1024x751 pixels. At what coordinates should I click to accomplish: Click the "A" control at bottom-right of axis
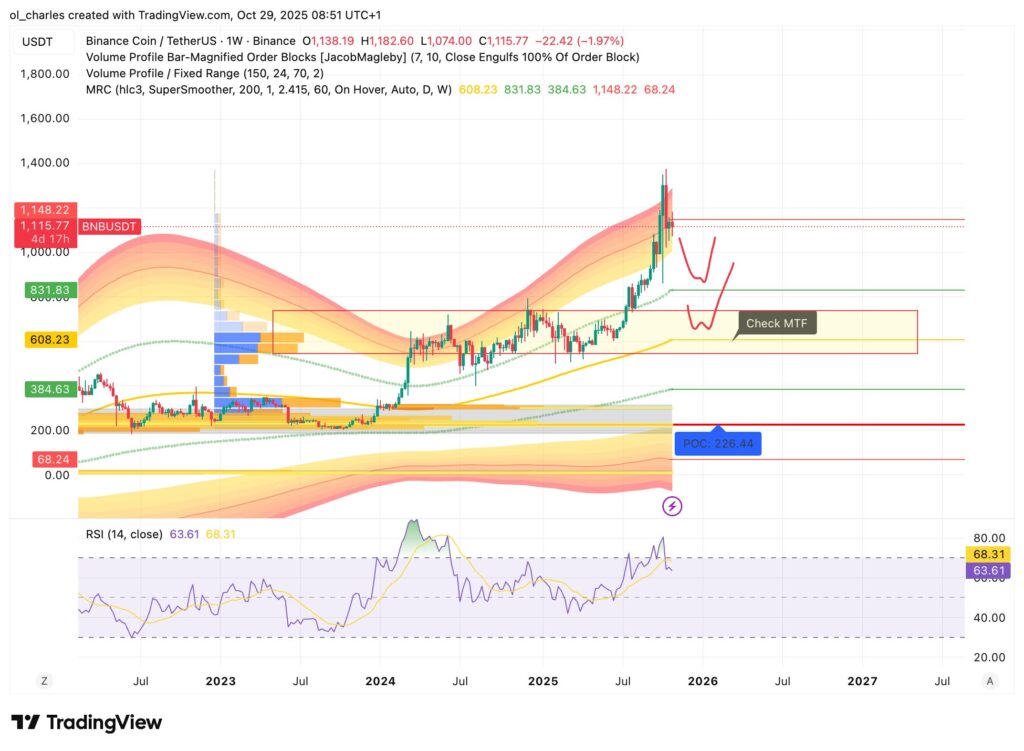coord(989,680)
